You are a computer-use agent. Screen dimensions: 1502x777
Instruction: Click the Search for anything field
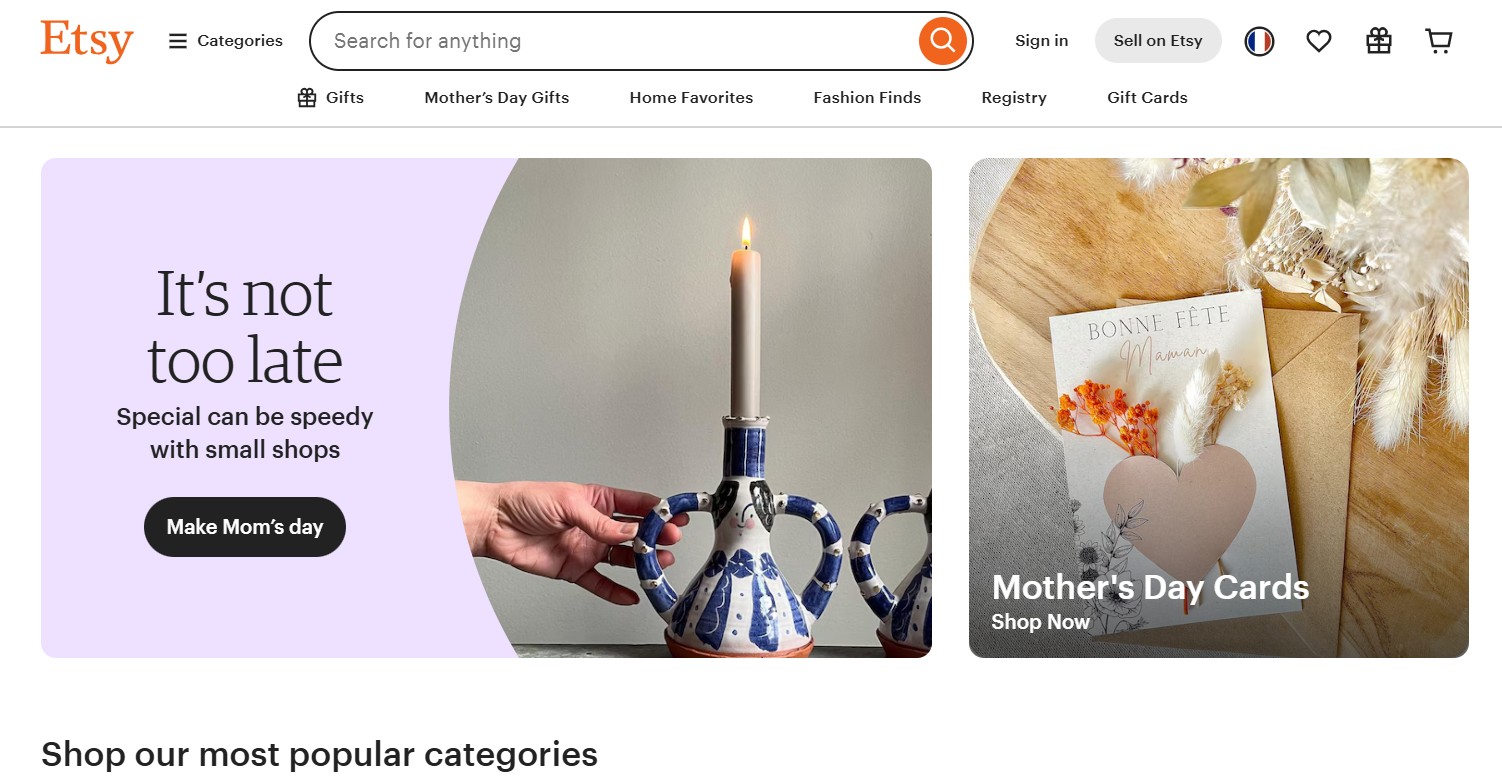point(600,40)
